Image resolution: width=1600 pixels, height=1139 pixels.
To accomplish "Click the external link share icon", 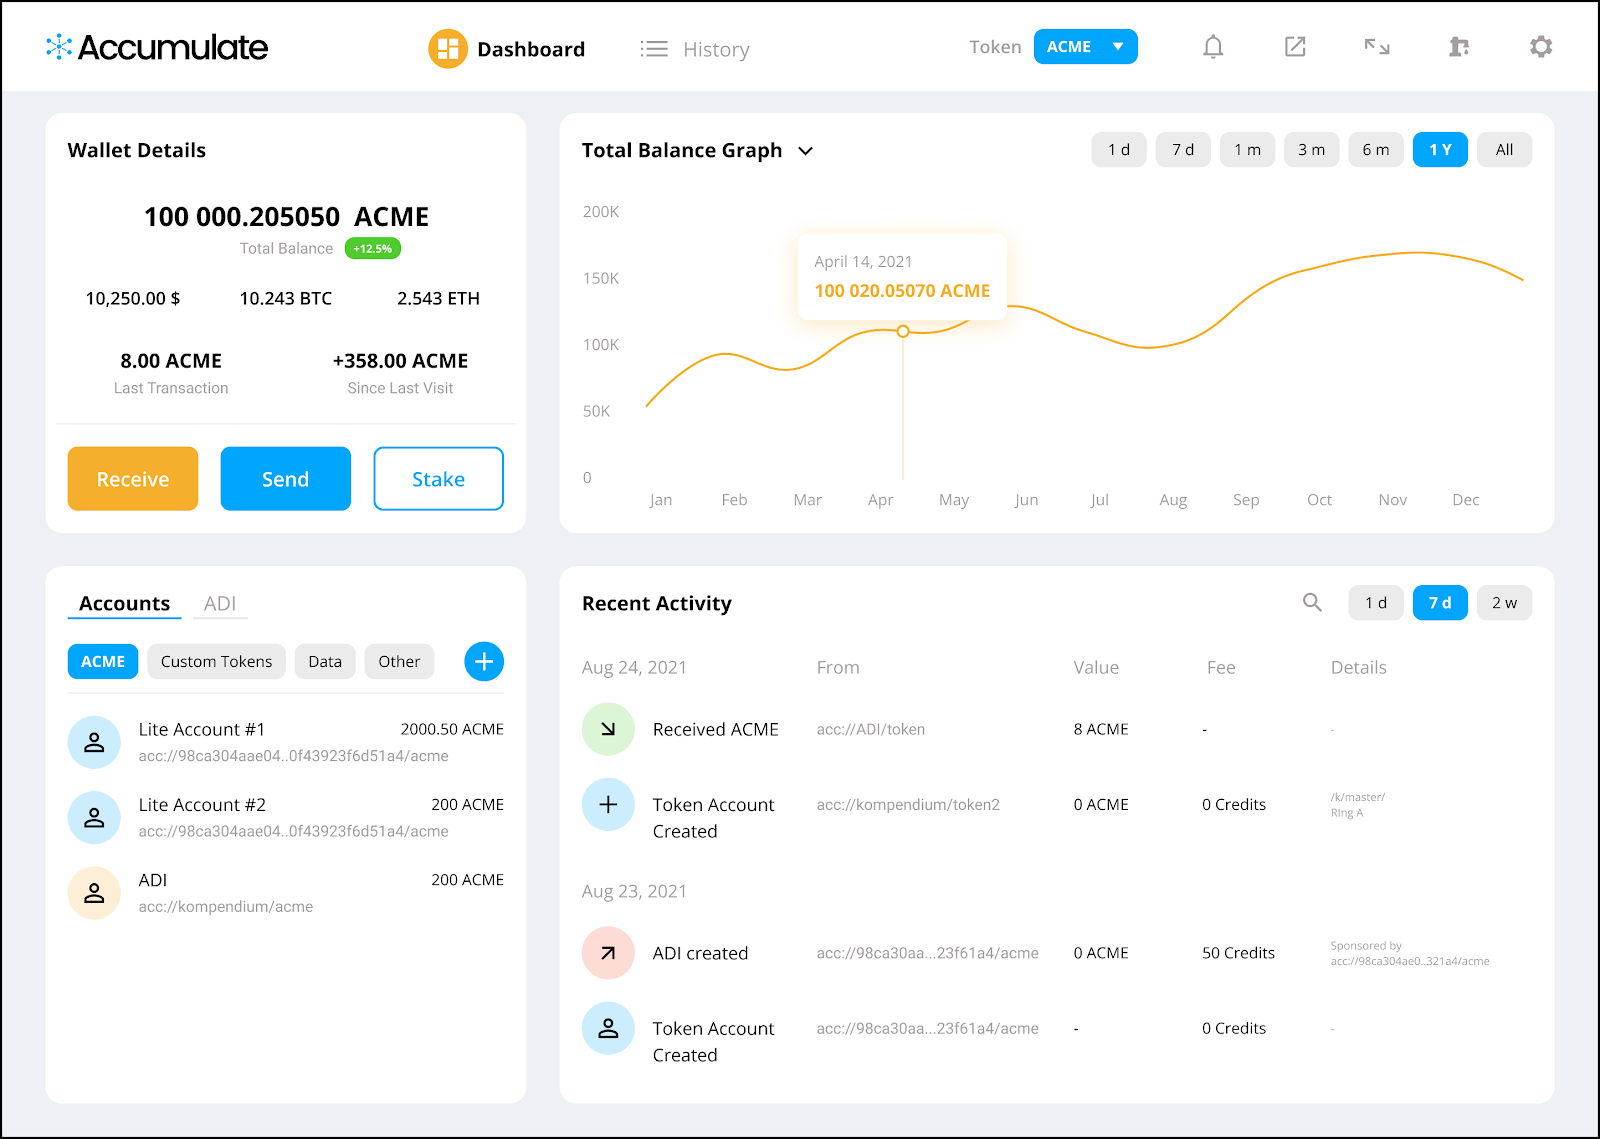I will point(1295,47).
